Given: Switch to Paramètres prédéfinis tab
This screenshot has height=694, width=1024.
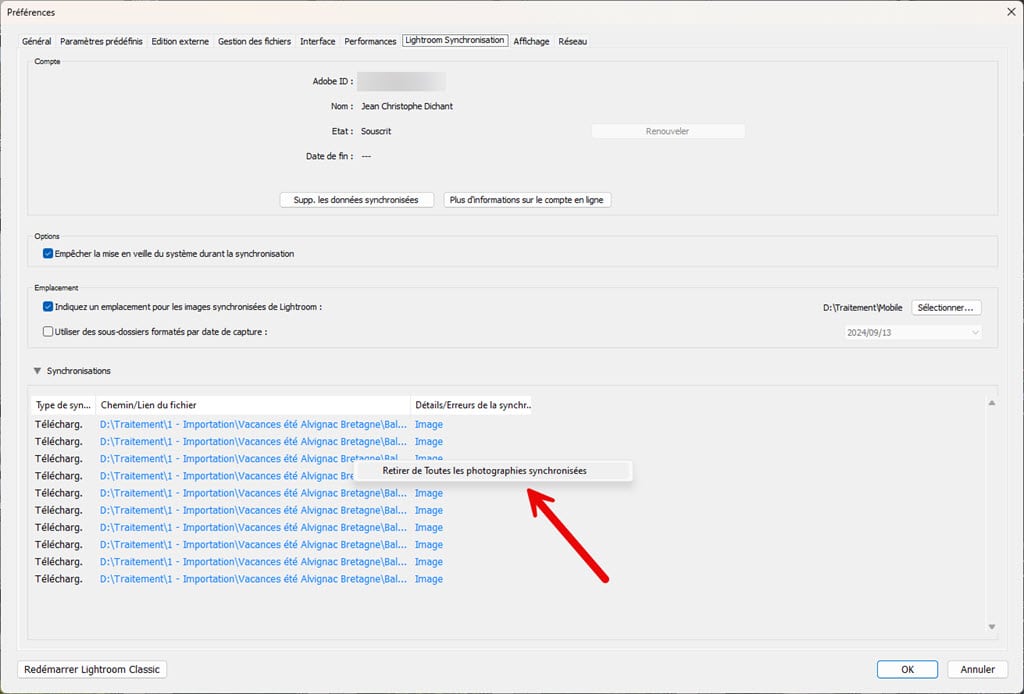Looking at the screenshot, I should pyautogui.click(x=101, y=41).
